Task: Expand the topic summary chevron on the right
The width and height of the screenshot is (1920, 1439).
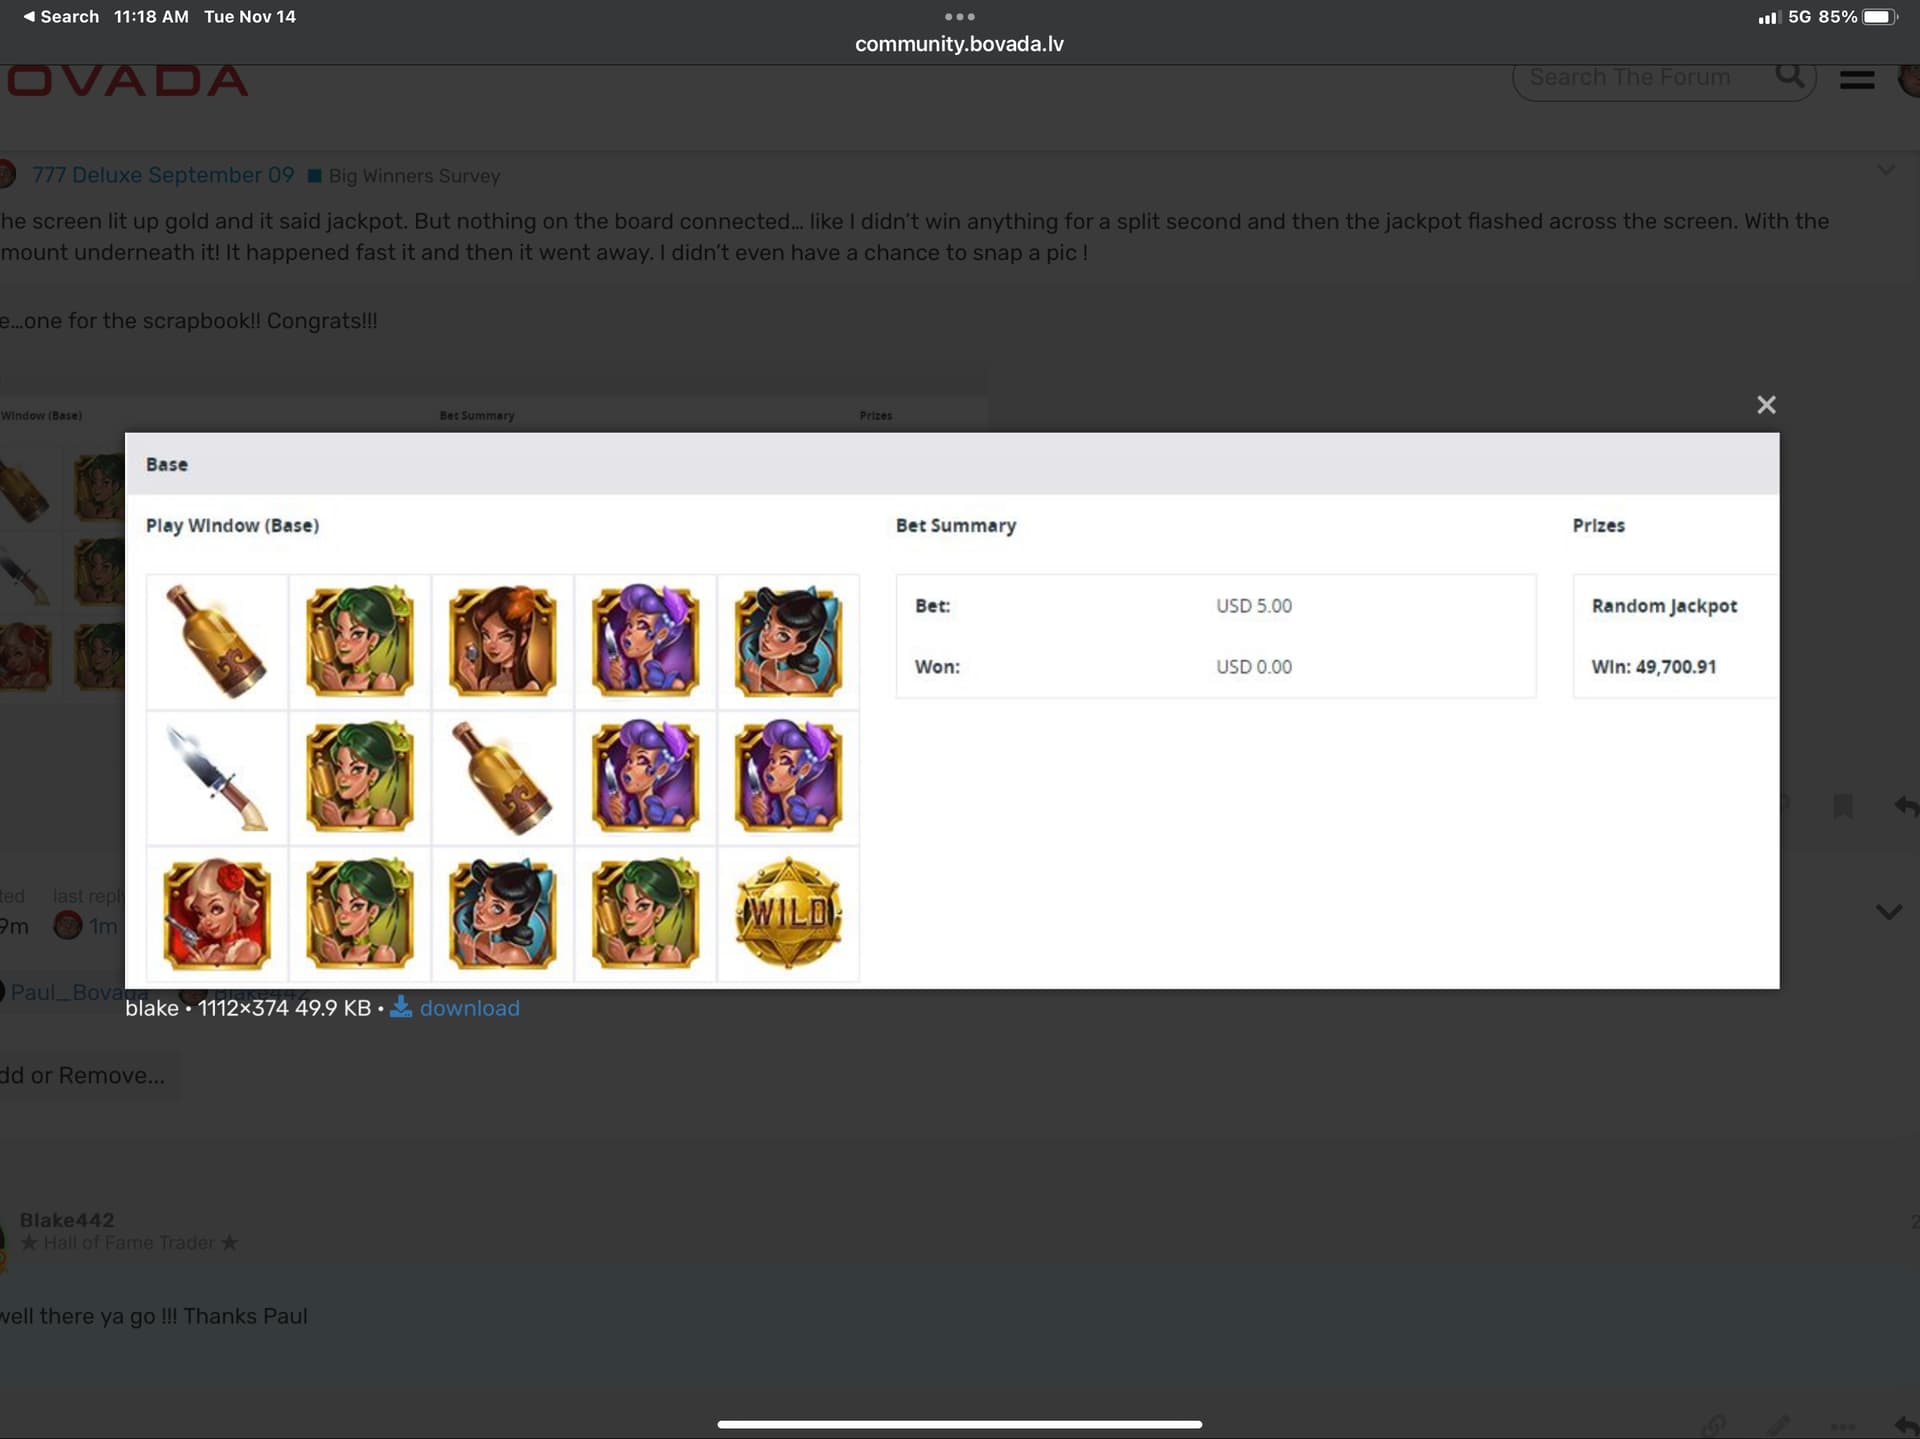Action: [x=1888, y=912]
